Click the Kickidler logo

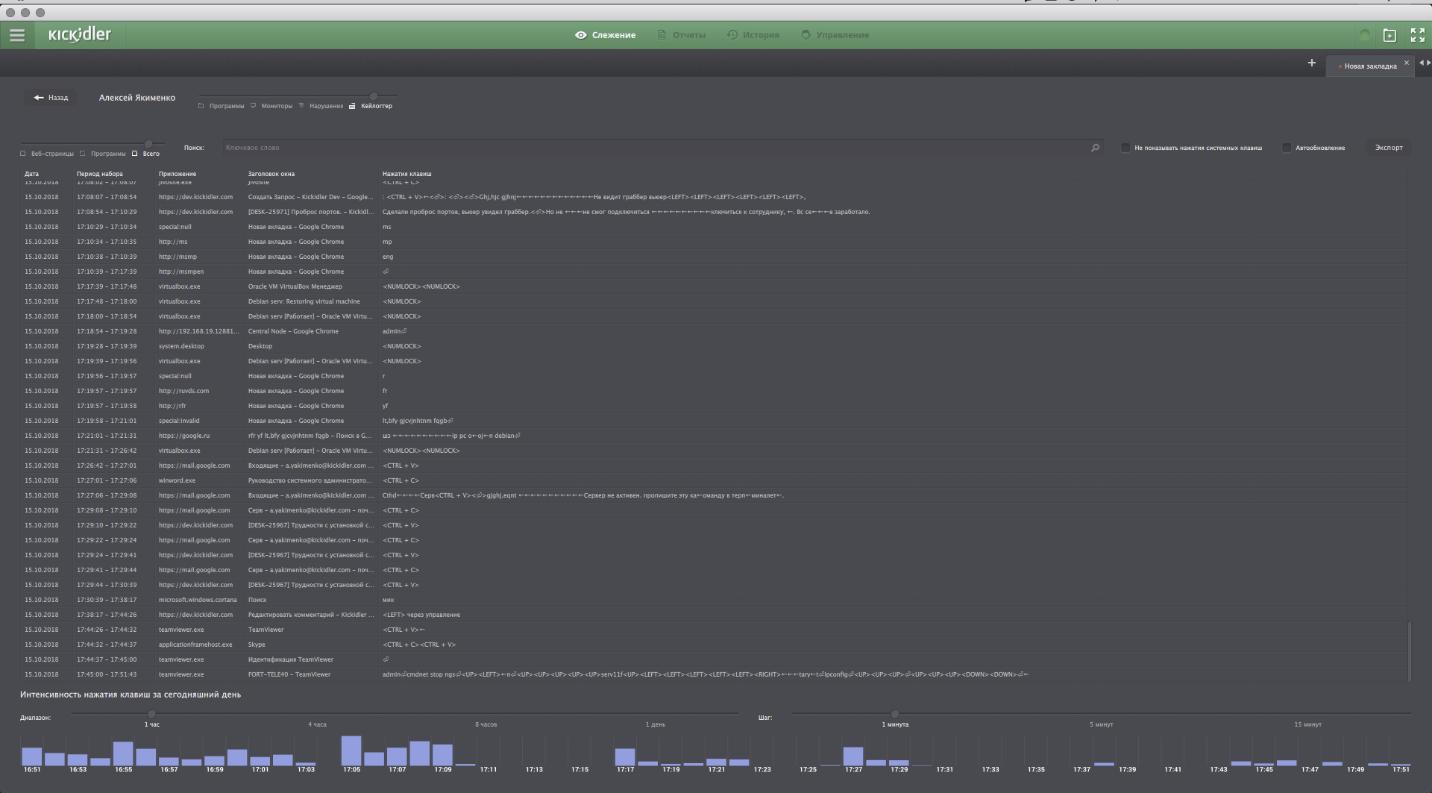(x=80, y=35)
